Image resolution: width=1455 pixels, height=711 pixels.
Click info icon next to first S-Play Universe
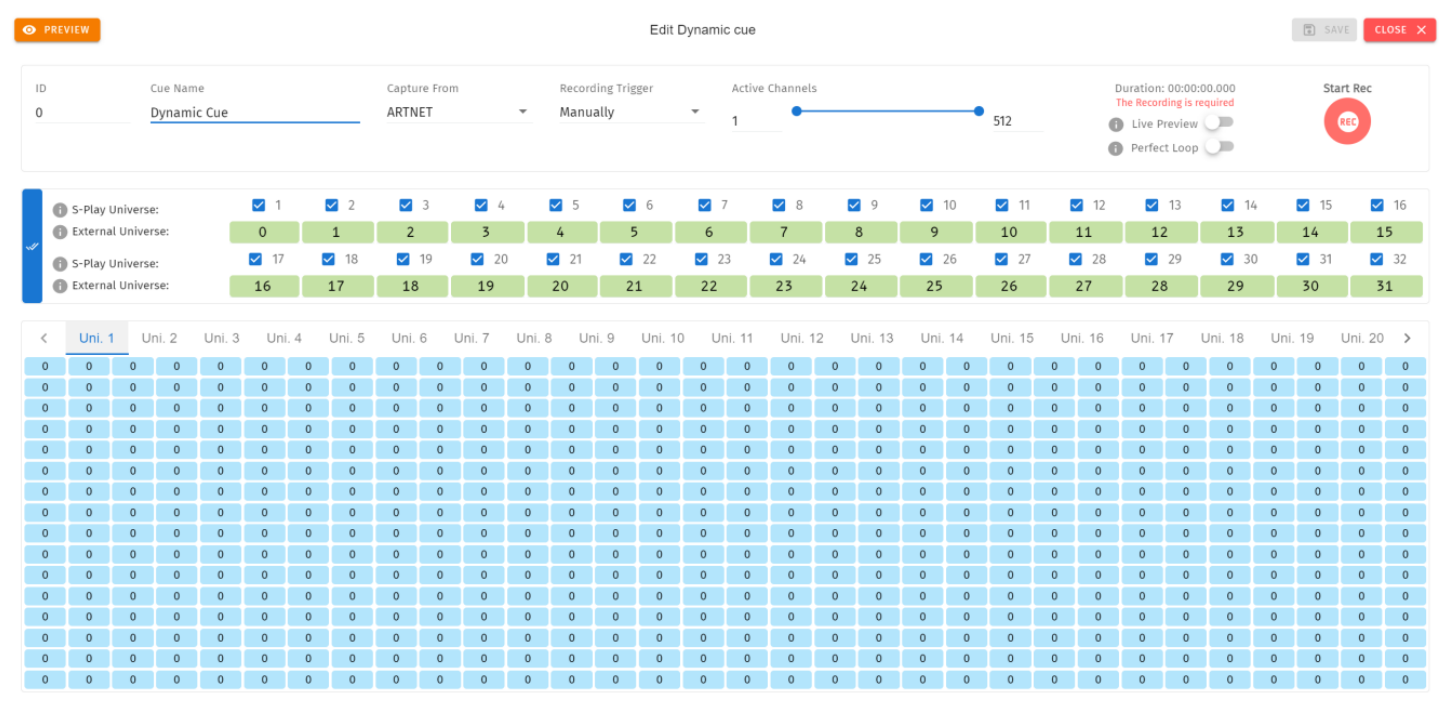coord(60,210)
